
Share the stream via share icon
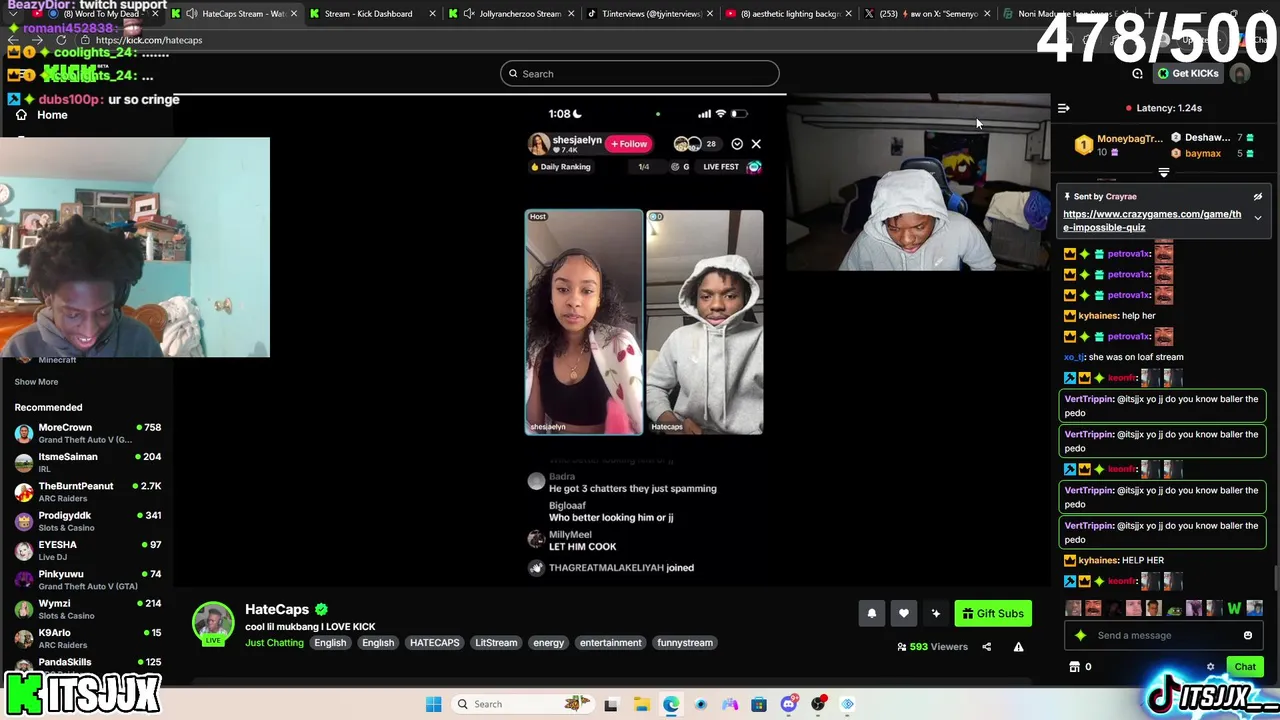[x=986, y=647]
